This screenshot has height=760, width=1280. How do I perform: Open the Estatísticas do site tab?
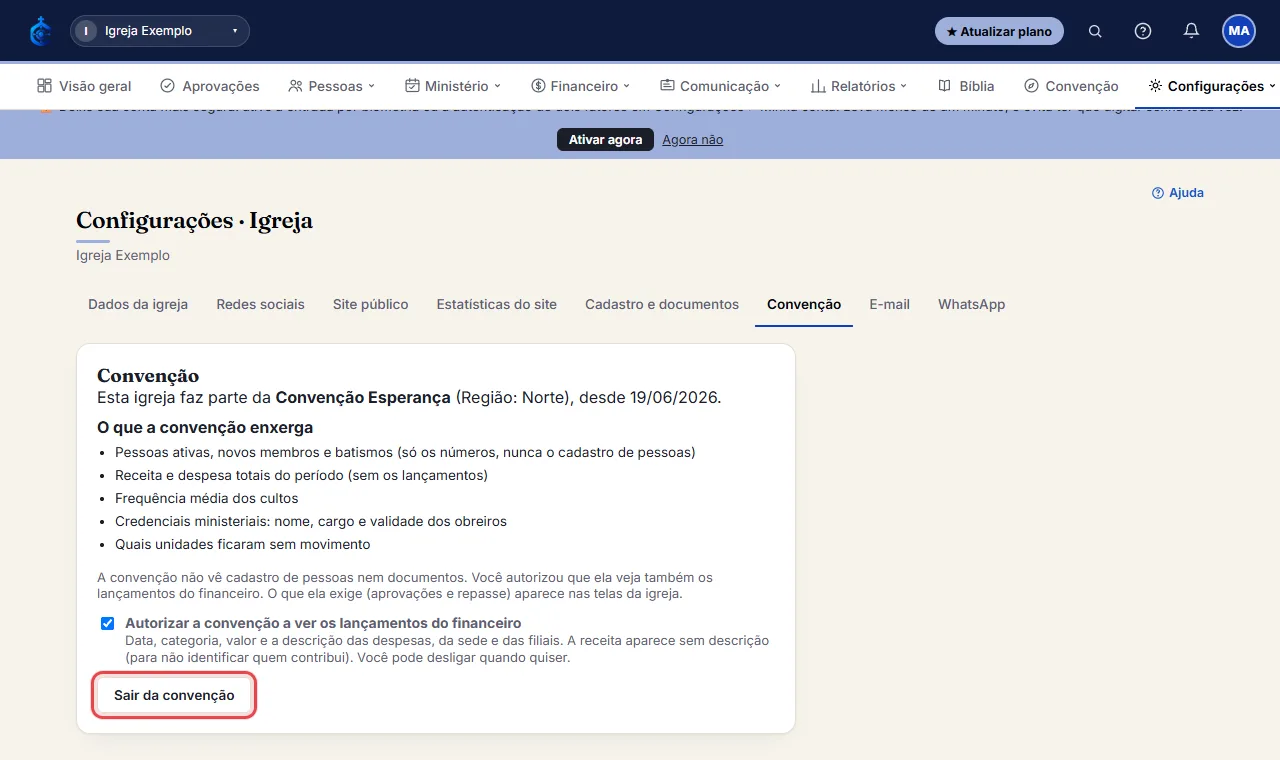click(496, 304)
